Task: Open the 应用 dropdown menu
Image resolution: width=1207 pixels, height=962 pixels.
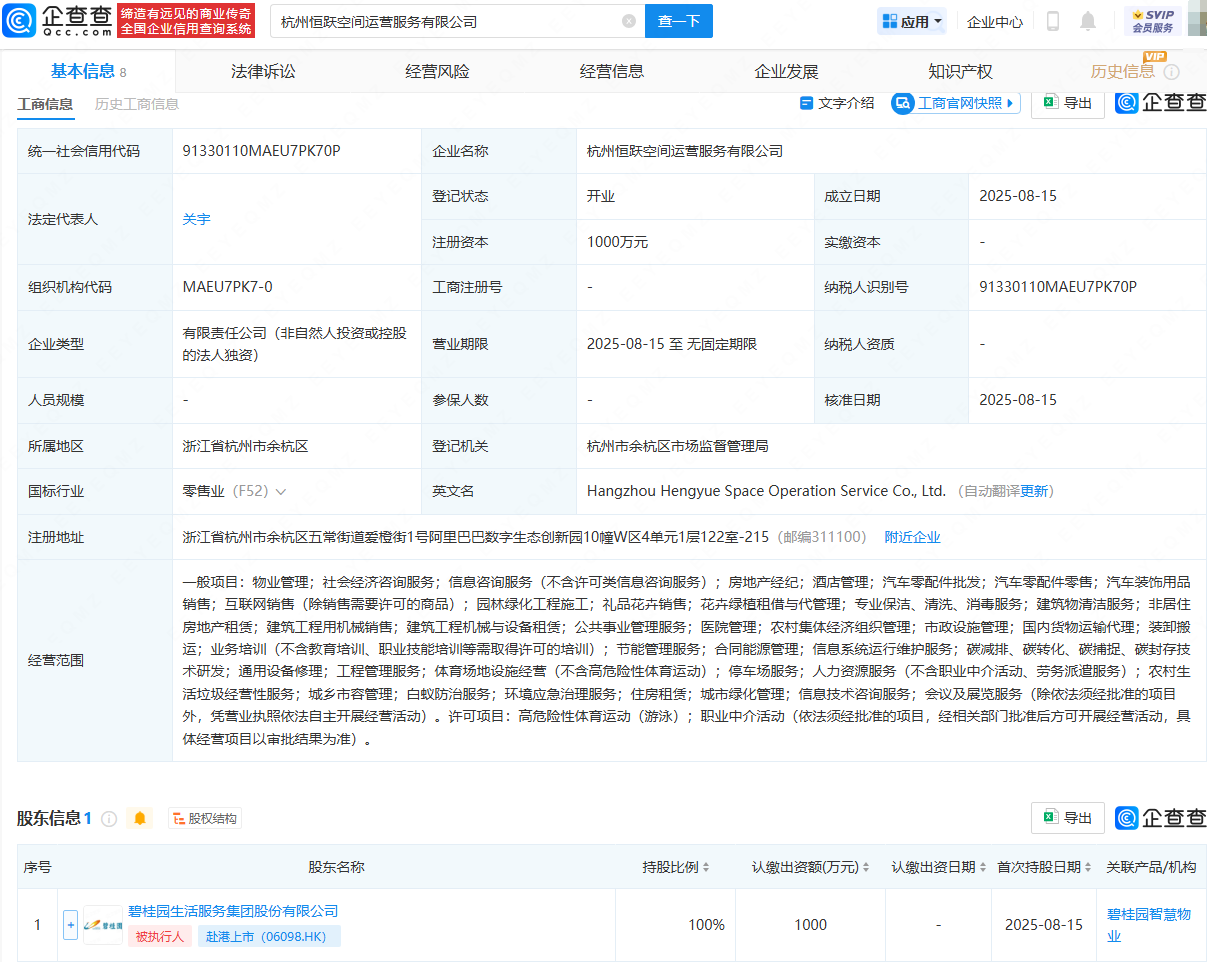Action: [913, 21]
